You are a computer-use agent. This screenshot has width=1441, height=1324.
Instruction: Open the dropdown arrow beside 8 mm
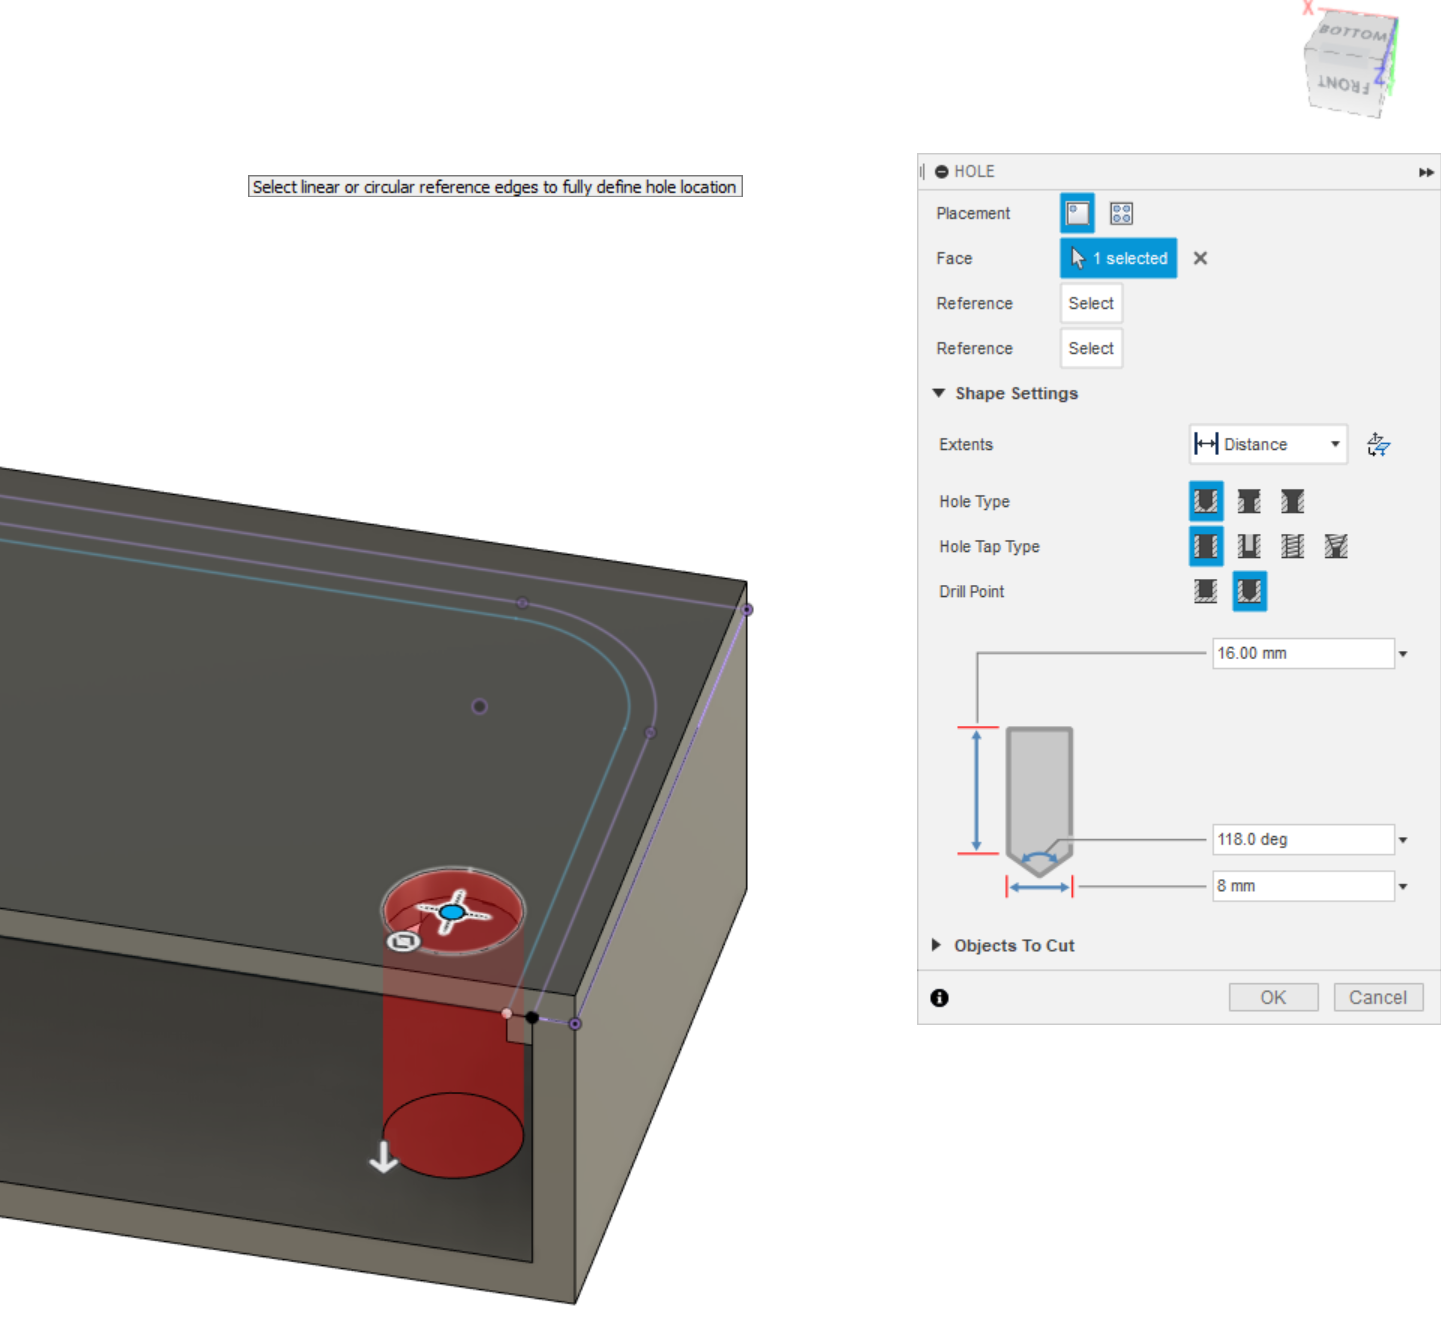coord(1403,887)
